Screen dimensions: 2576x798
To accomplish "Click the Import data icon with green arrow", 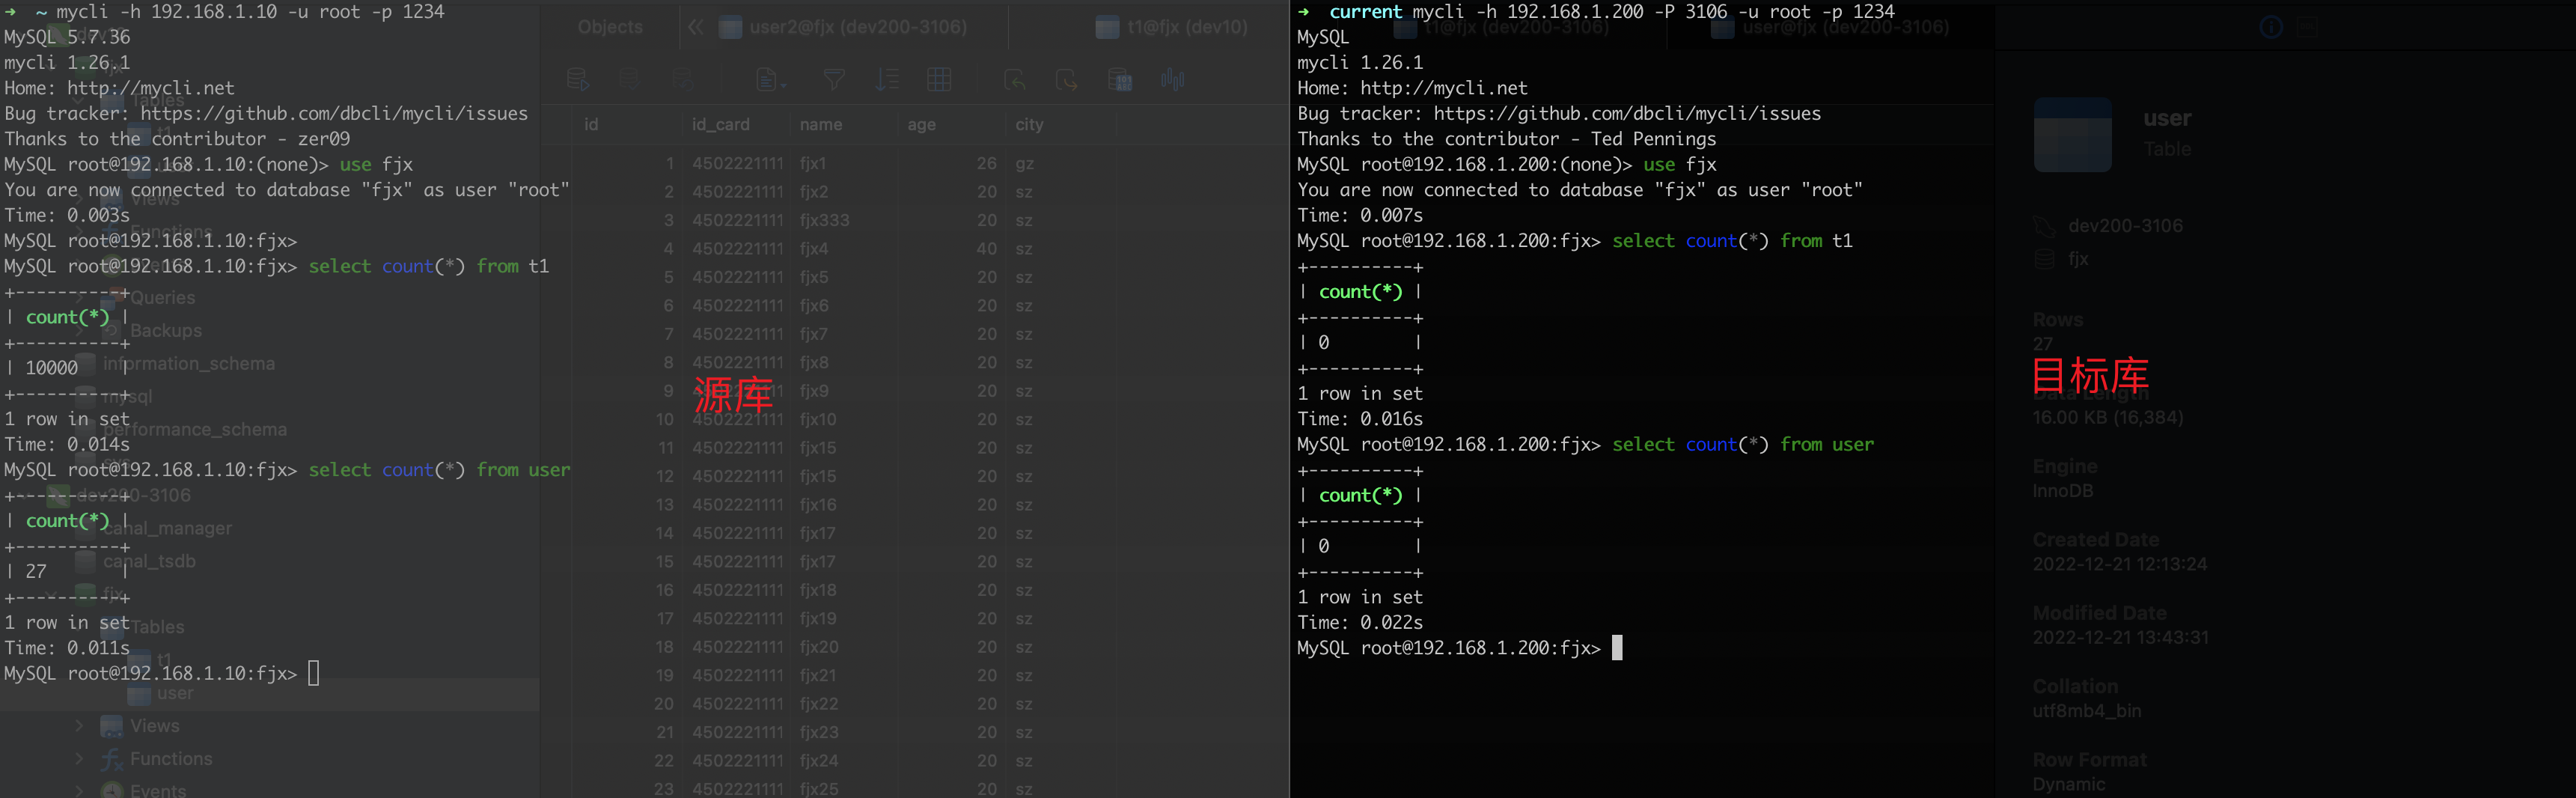I will click(x=1014, y=80).
